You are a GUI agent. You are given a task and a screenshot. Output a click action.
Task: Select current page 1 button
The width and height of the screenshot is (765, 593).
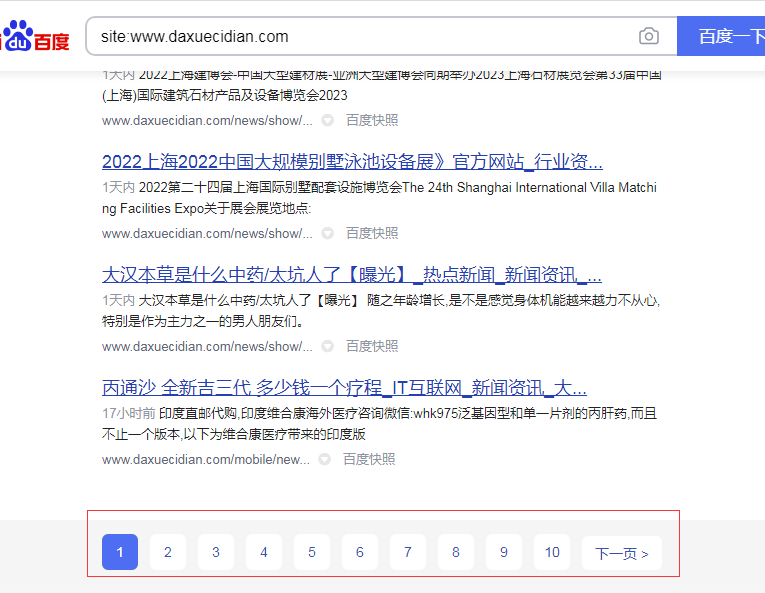120,552
